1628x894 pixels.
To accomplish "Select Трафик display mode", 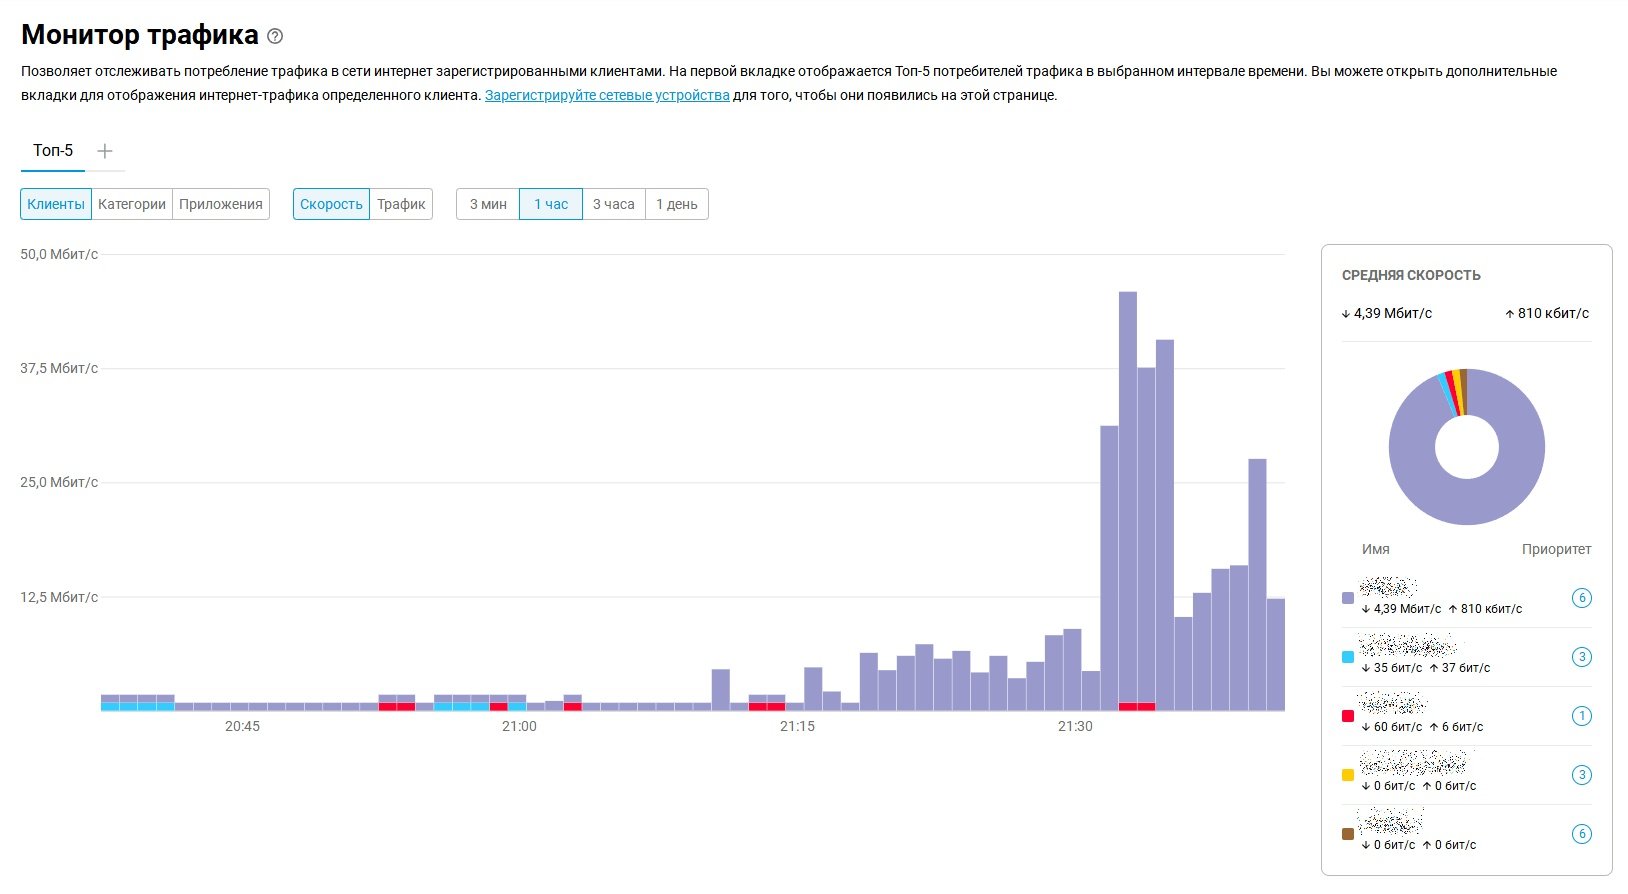I will tap(401, 204).
